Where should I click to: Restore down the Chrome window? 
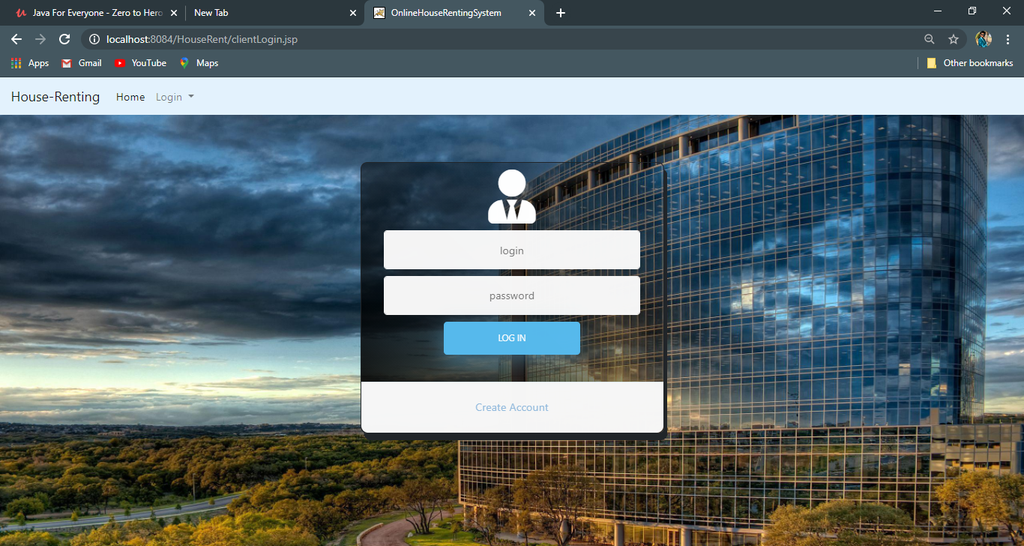pos(972,11)
